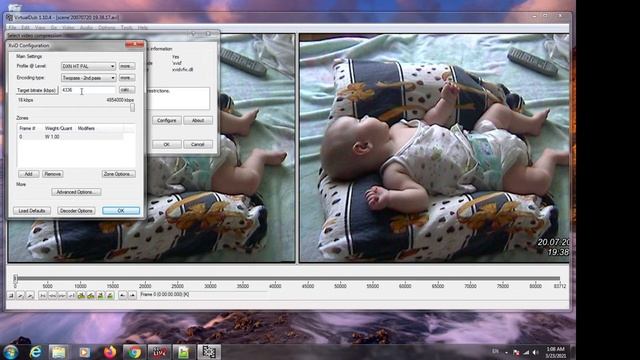Click the network icon in the system tray
Screen dimensions: 640x360
pyautogui.click(x=526, y=352)
